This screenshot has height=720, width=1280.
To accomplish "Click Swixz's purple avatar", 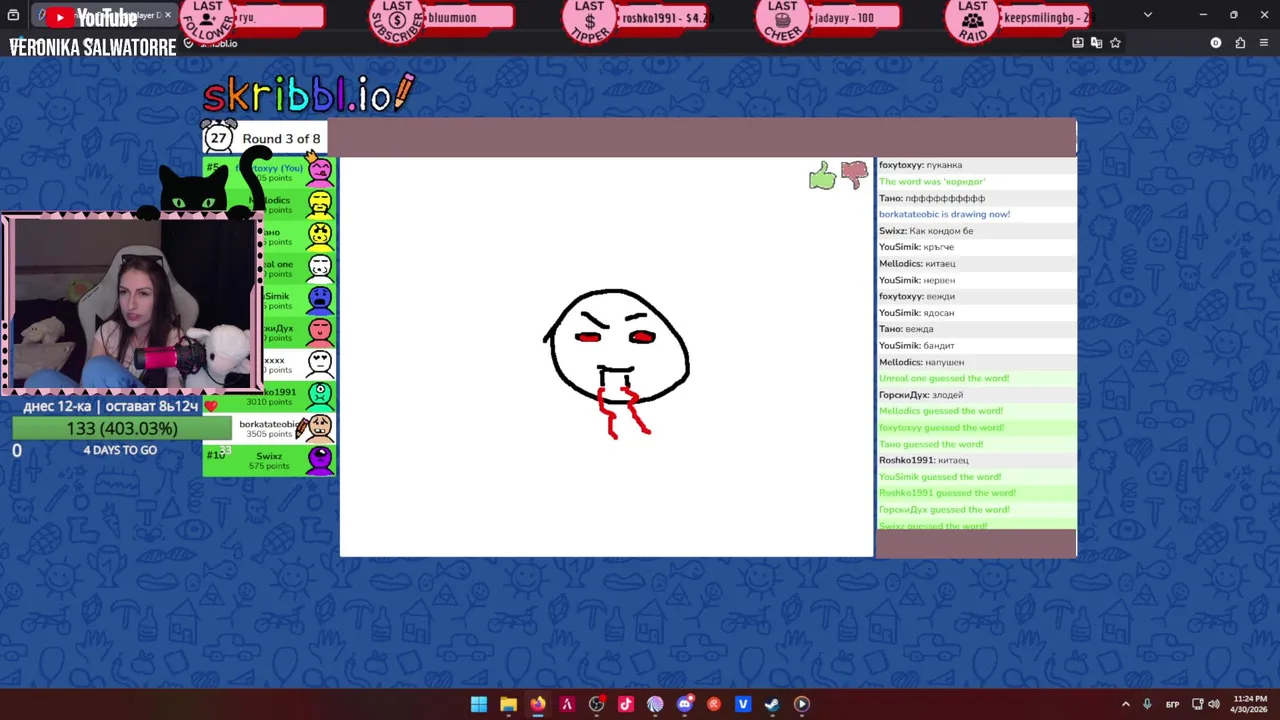I will [x=319, y=460].
